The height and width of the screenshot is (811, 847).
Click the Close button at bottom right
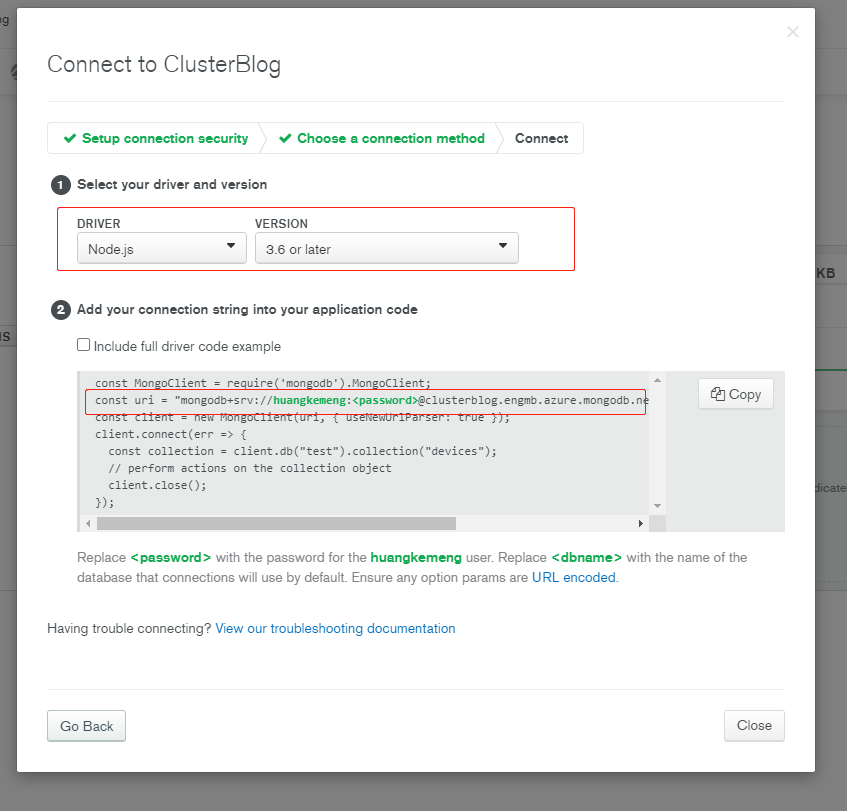(754, 726)
